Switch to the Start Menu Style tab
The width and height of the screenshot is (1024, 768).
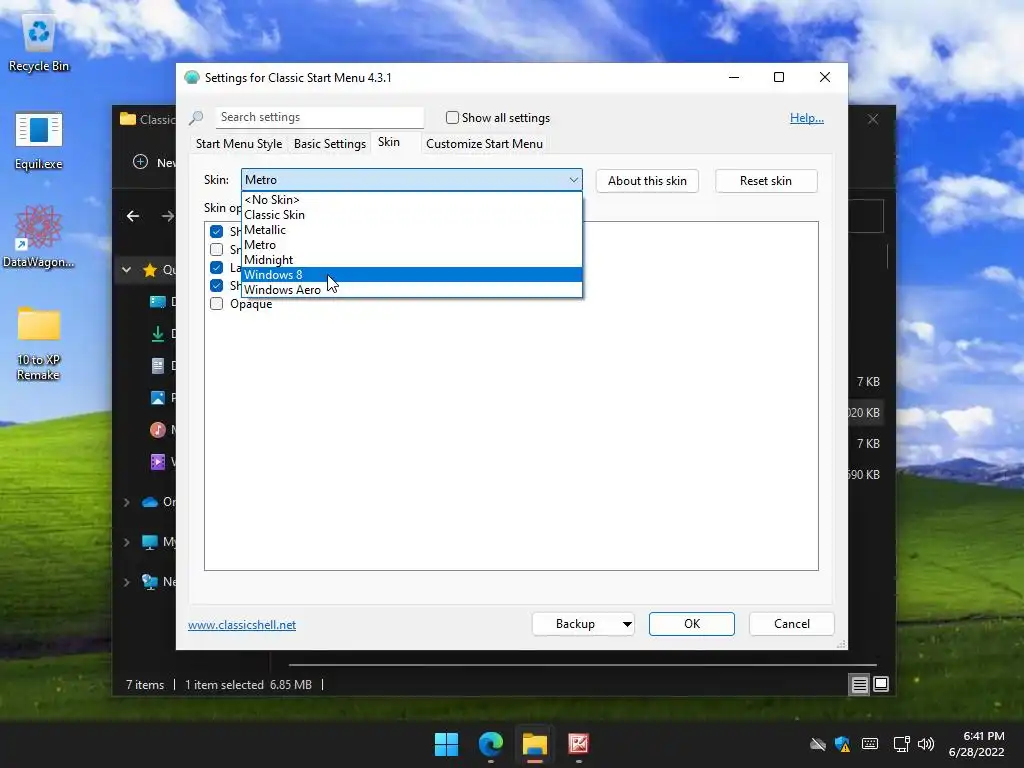239,144
